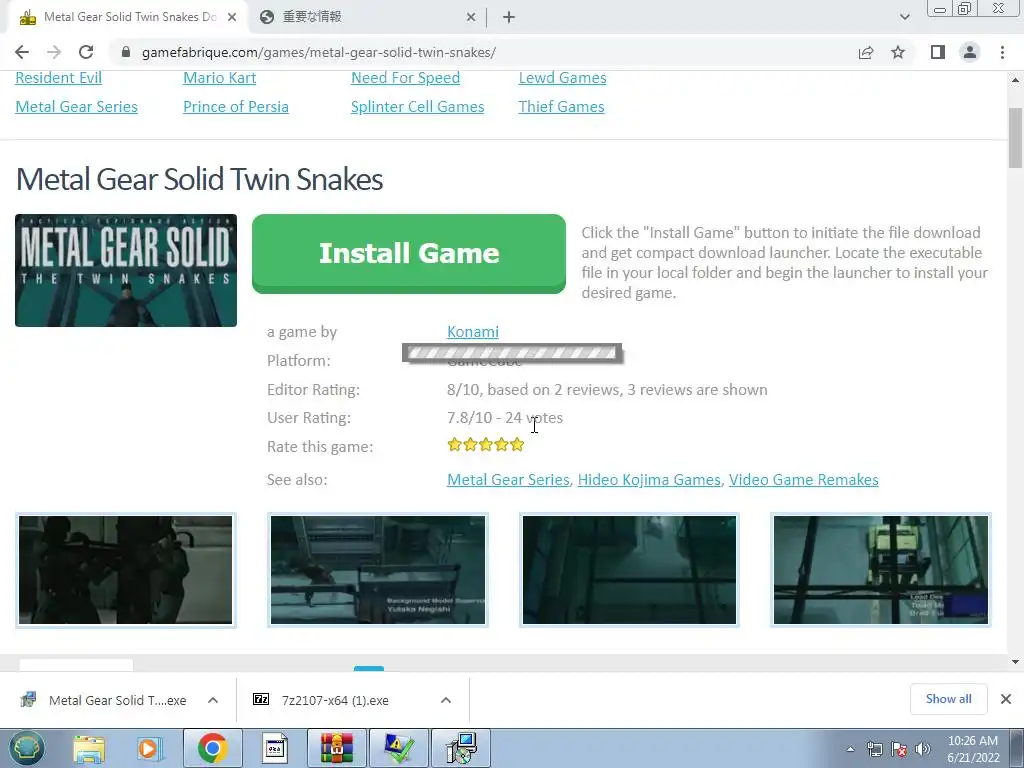The image size is (1024, 768).
Task: Click the Metal Gear Solid cover image
Action: coord(126,270)
